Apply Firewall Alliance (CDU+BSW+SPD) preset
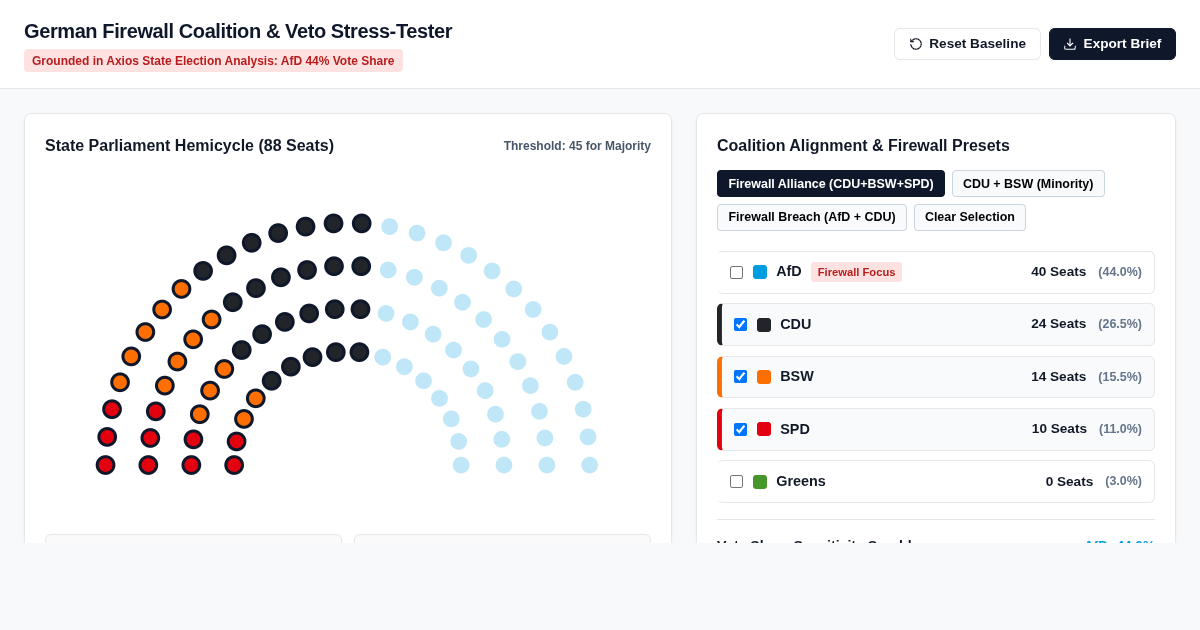This screenshot has height=630, width=1200. pyautogui.click(x=831, y=184)
